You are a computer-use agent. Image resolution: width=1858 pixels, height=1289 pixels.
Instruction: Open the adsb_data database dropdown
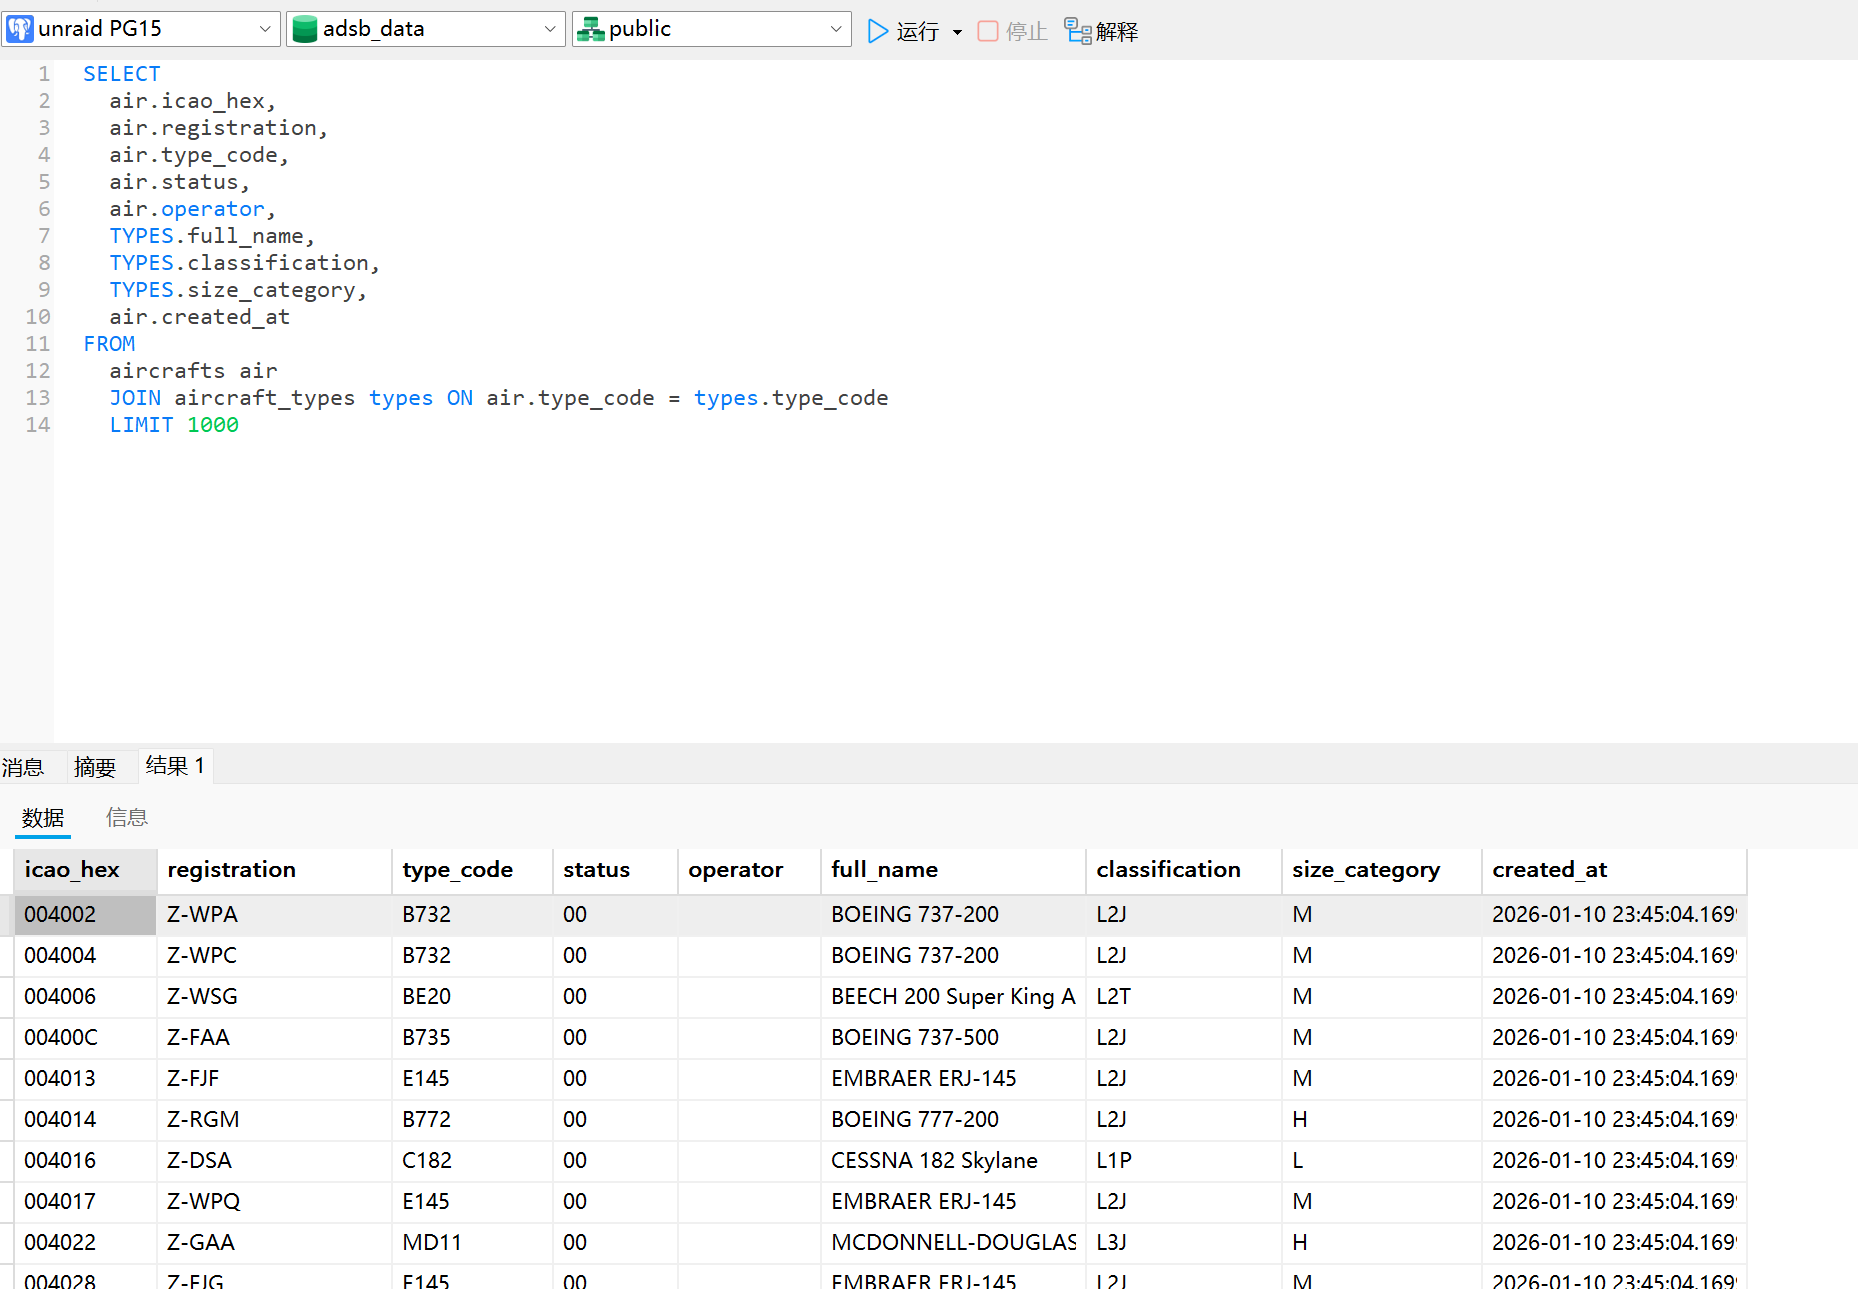[x=550, y=29]
